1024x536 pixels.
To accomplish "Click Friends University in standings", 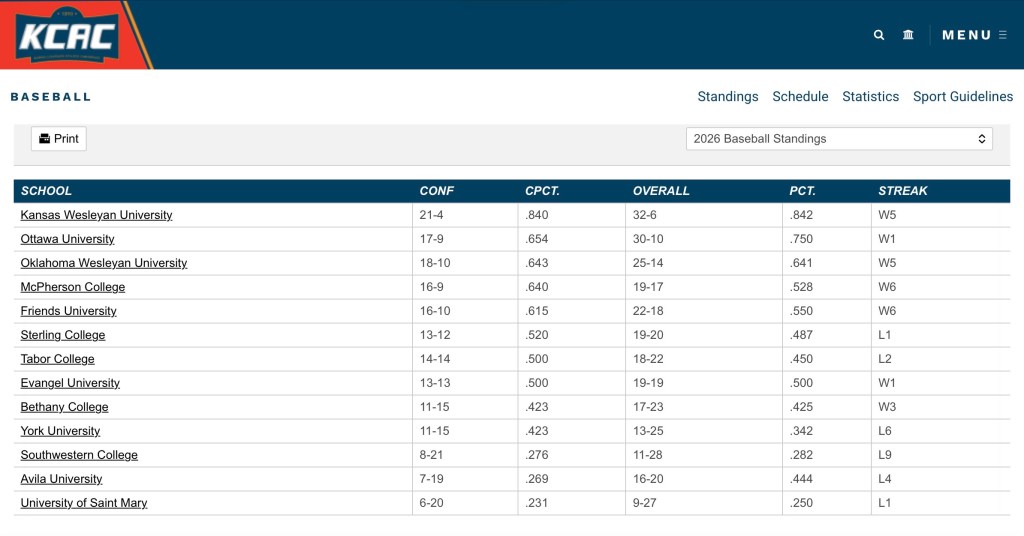I will (x=68, y=311).
